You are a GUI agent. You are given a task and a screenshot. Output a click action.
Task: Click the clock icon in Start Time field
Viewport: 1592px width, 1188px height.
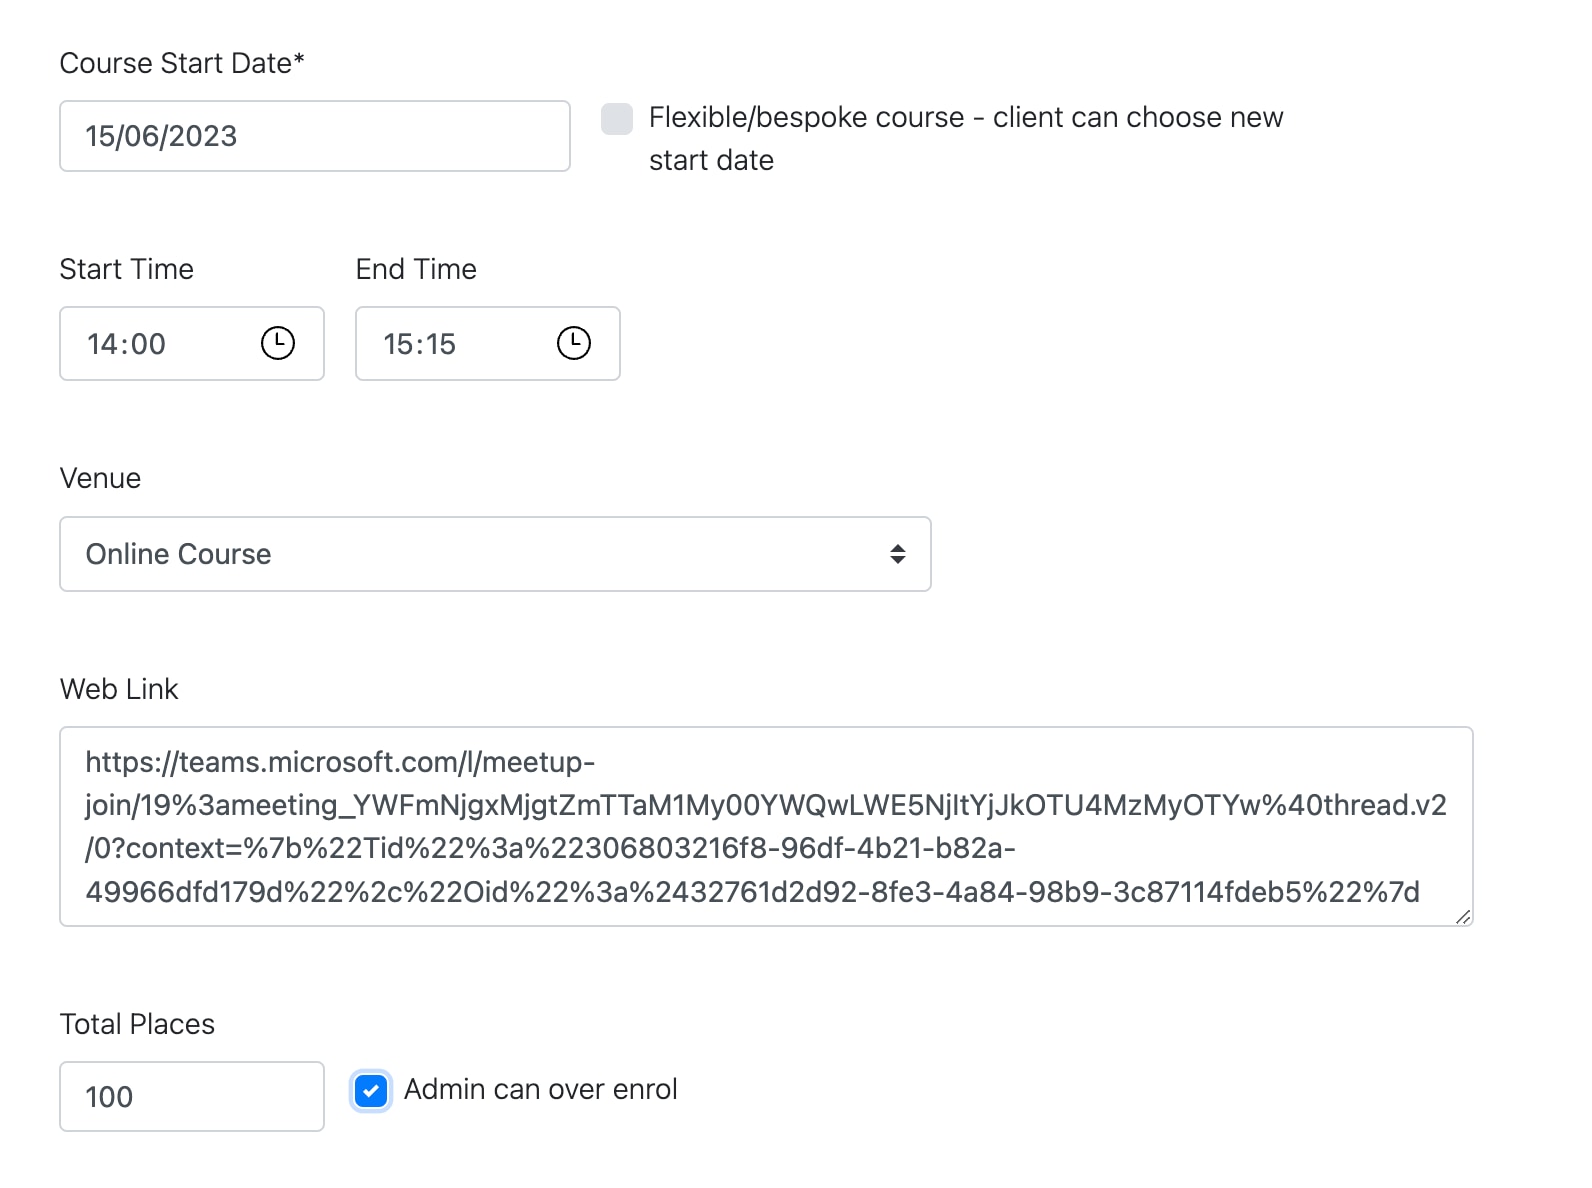(x=278, y=343)
